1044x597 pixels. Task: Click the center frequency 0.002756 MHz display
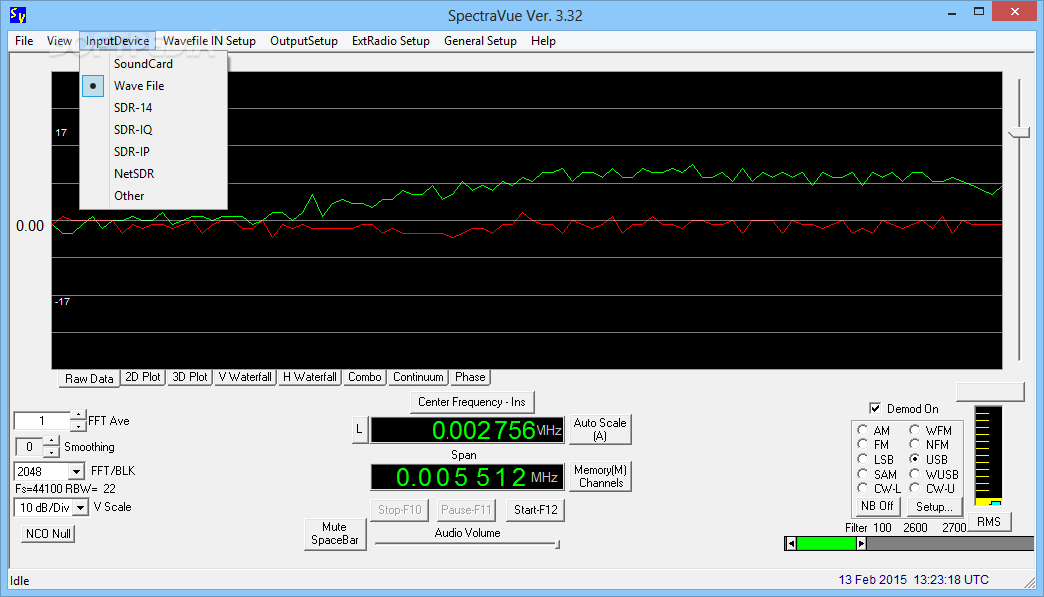(467, 430)
